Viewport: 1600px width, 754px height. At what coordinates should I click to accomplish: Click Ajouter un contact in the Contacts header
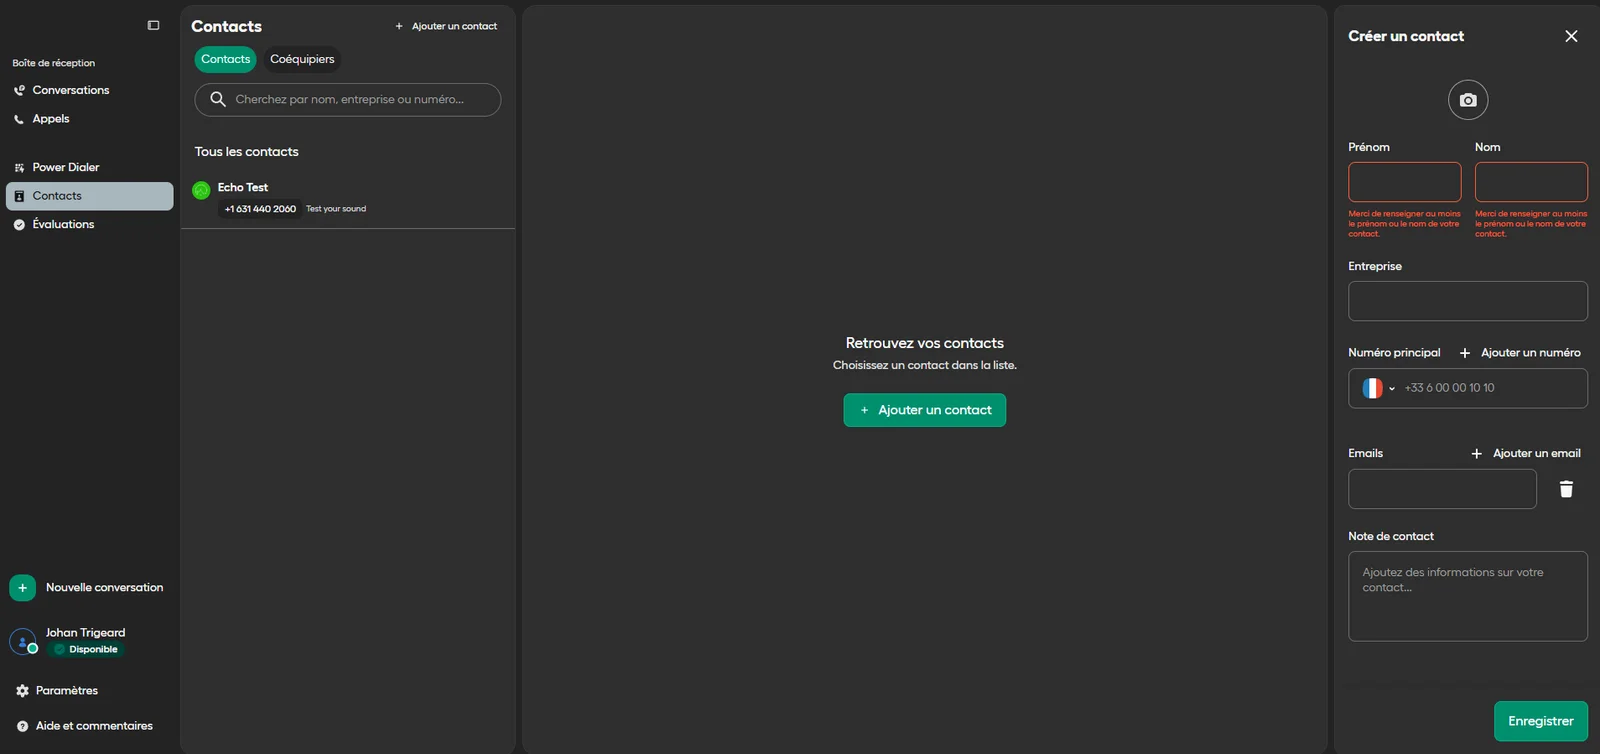click(x=446, y=26)
